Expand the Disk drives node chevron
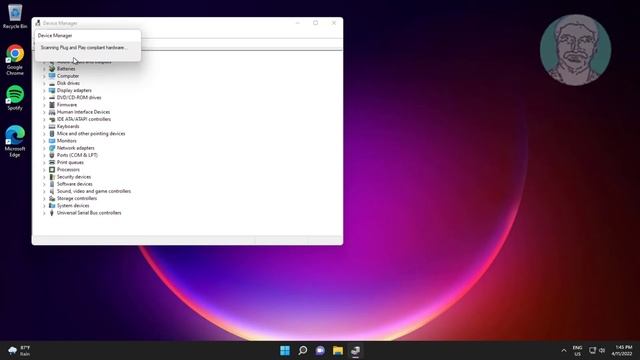This screenshot has width=640, height=360. tap(44, 83)
